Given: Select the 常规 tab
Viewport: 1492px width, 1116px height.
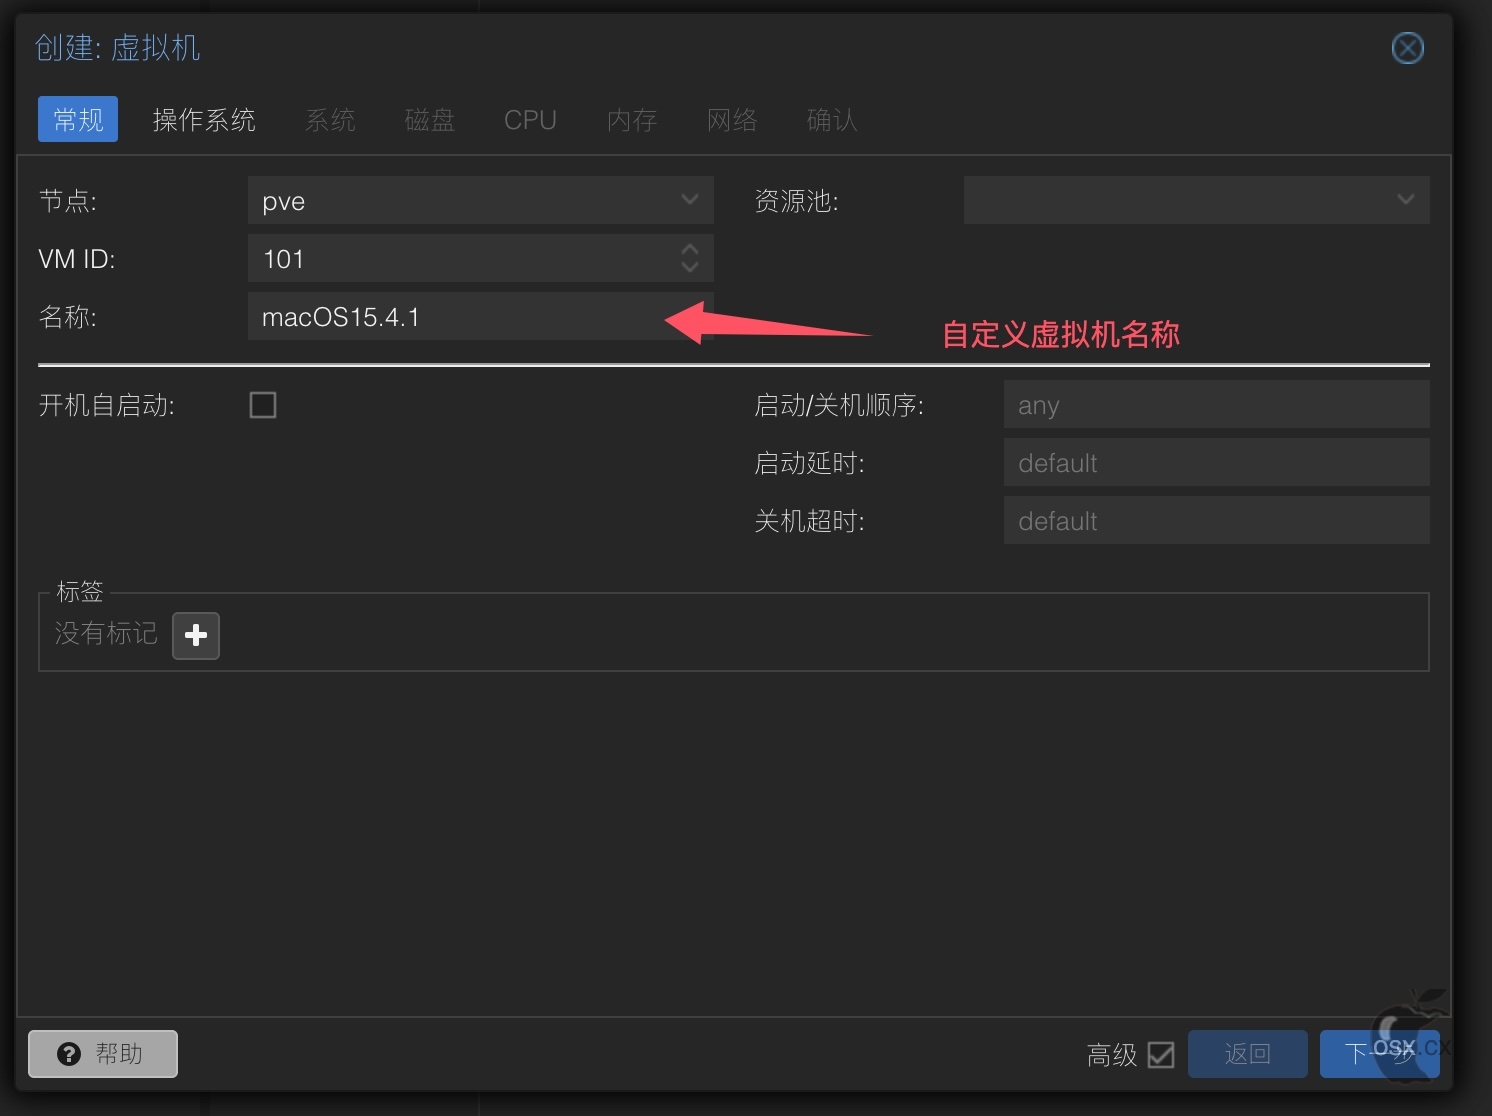Looking at the screenshot, I should 78,120.
